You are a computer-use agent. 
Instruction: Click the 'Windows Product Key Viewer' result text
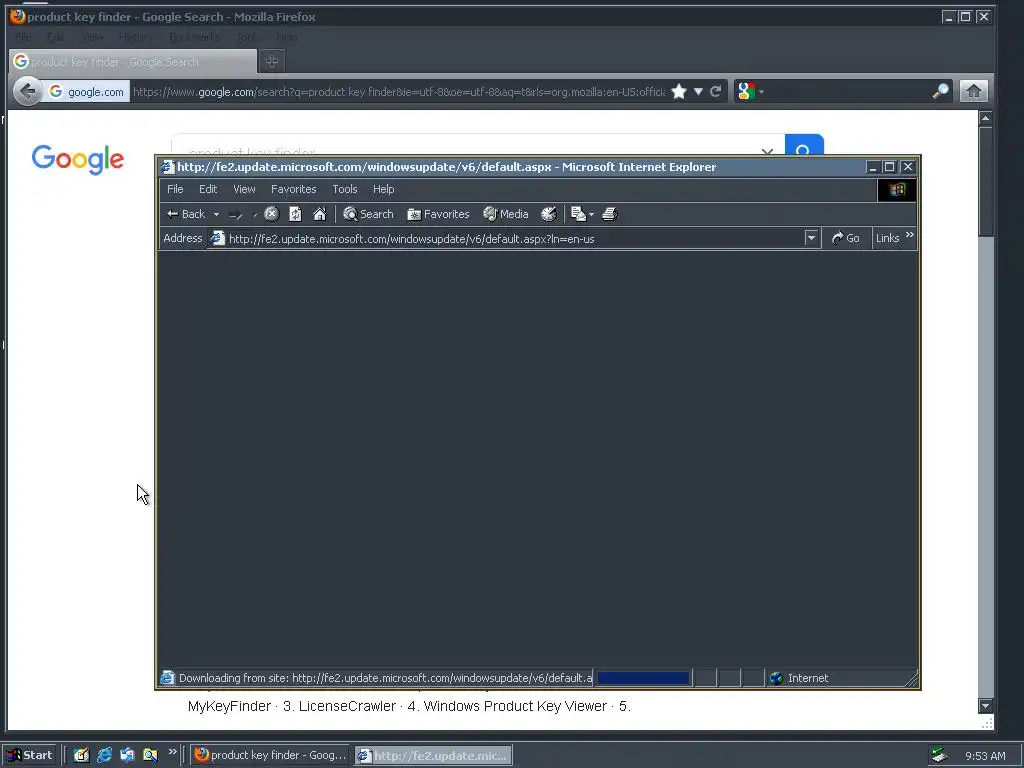[515, 707]
